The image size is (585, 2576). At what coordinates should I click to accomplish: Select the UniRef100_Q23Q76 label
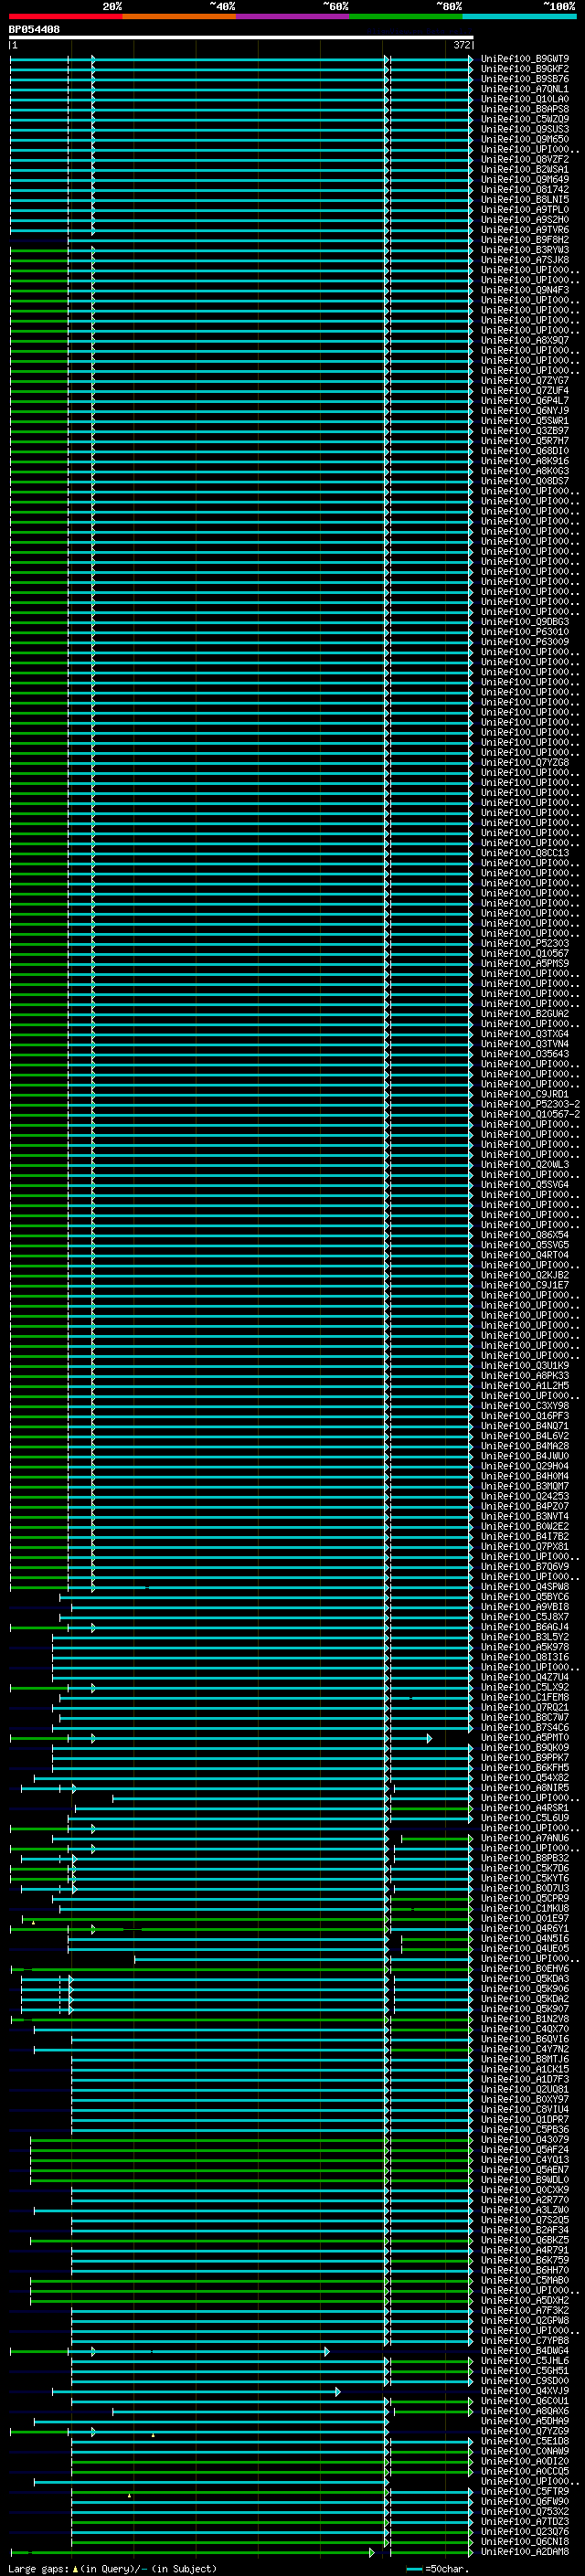[x=525, y=2532]
